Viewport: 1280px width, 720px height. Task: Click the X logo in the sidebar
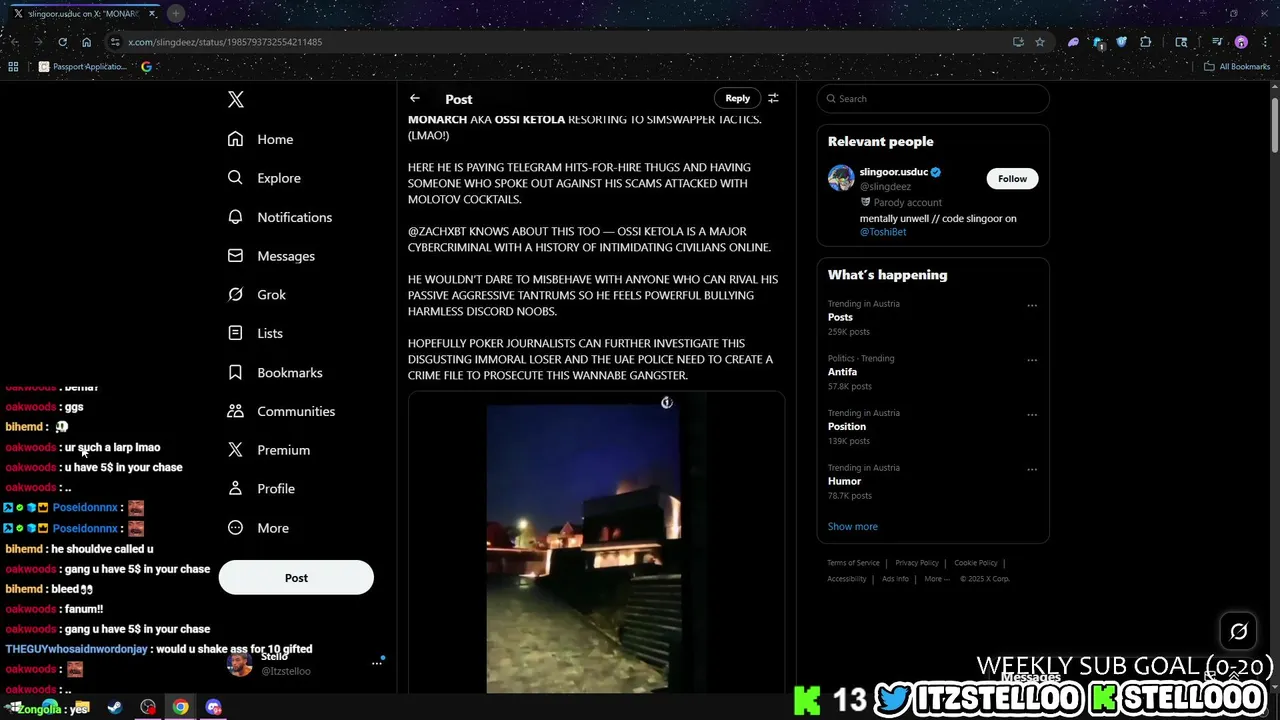[x=236, y=99]
